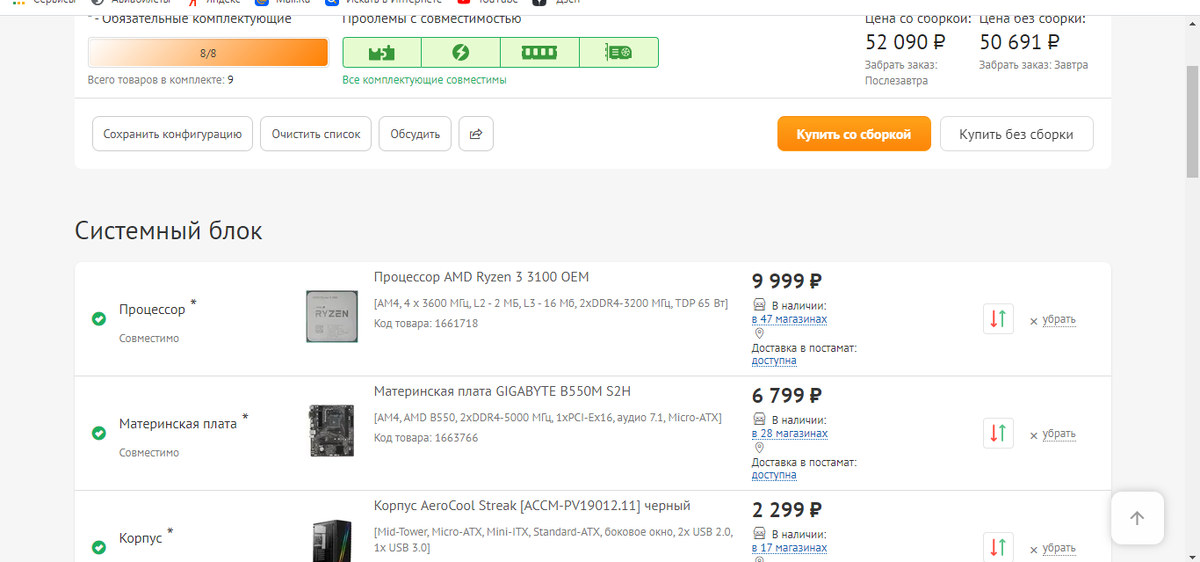
Task: Click the 50 691 ₽ price without assembly
Action: click(1020, 43)
